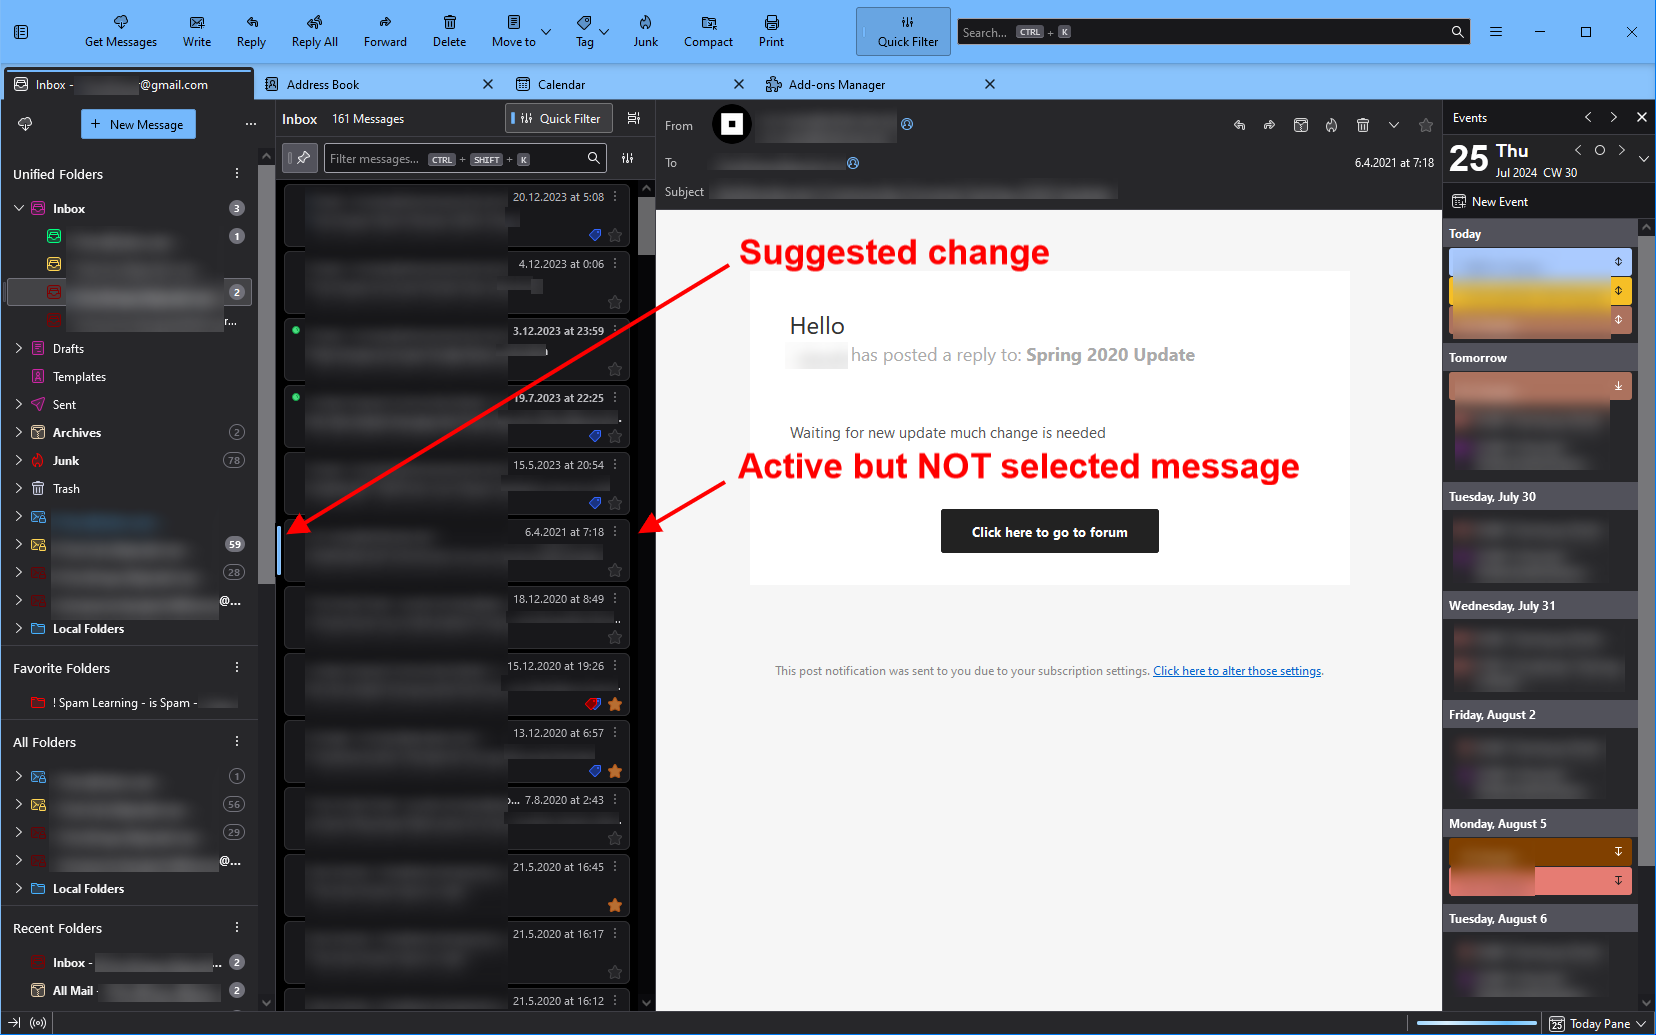Image resolution: width=1656 pixels, height=1035 pixels.
Task: Switch to the Calendar tab
Action: 561,85
